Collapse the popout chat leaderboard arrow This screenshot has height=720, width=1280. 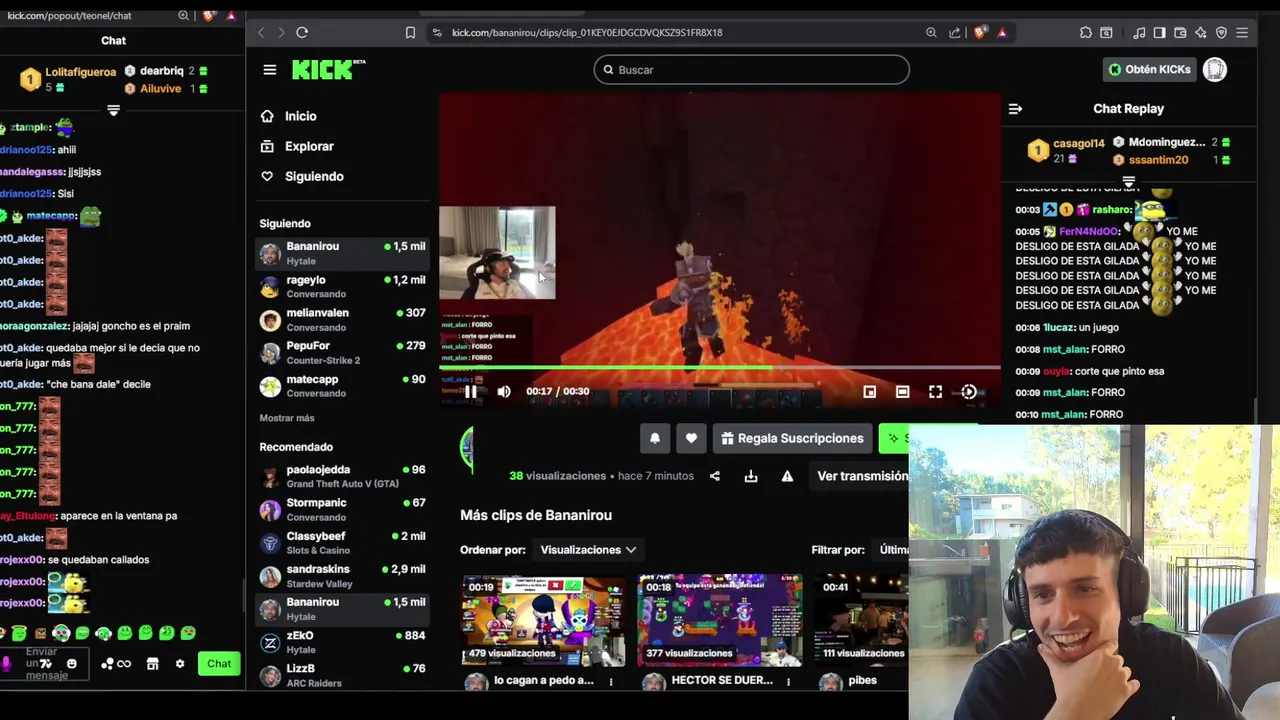click(113, 110)
